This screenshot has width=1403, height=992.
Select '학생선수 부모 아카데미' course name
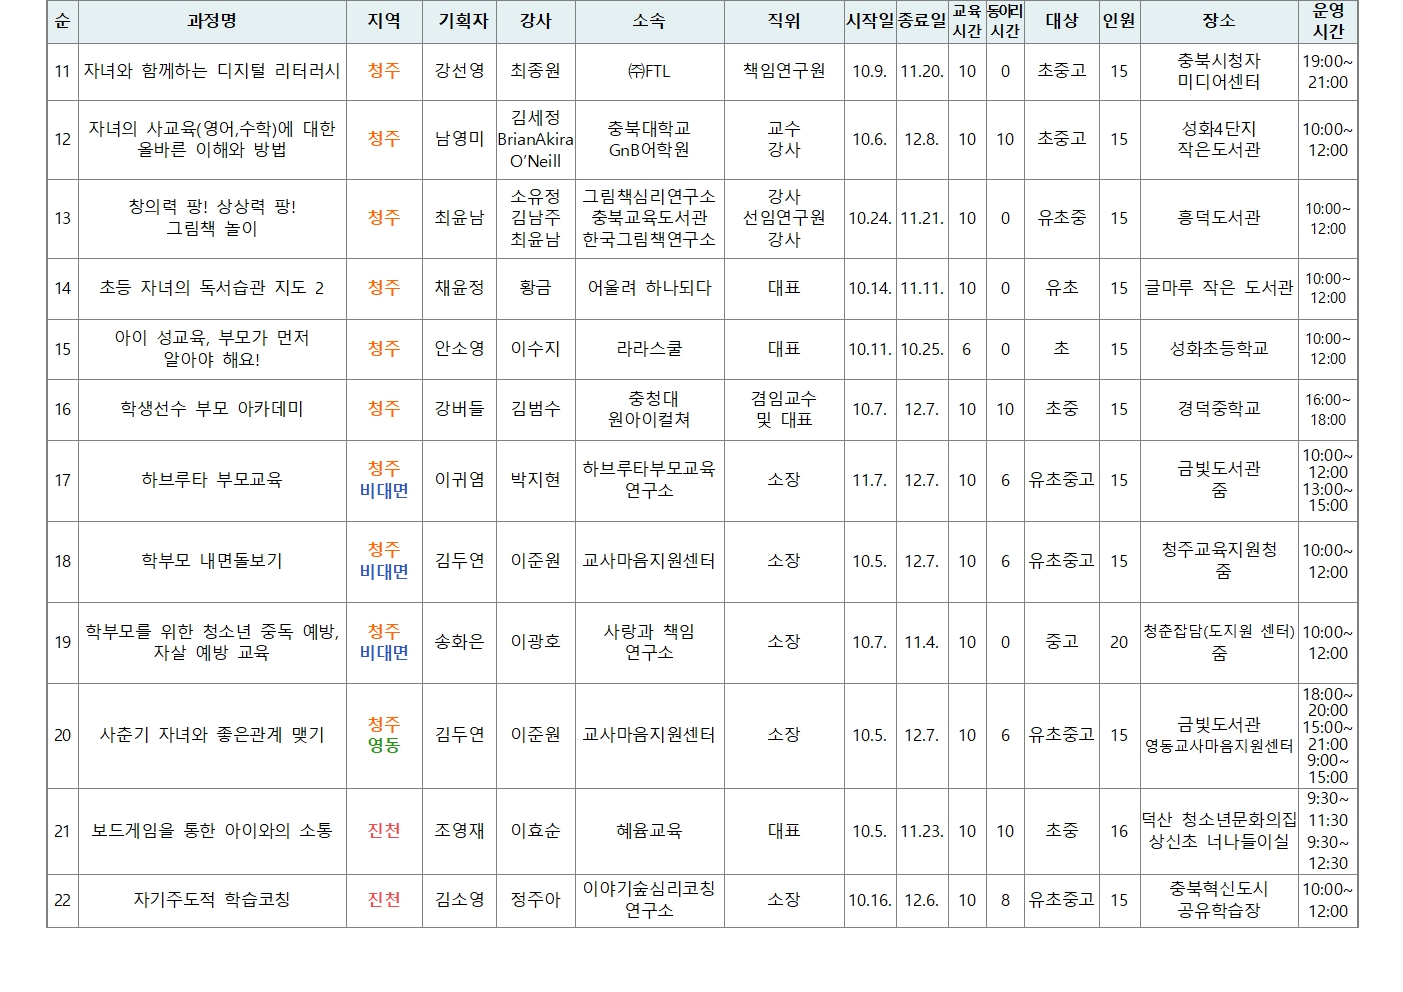click(212, 409)
